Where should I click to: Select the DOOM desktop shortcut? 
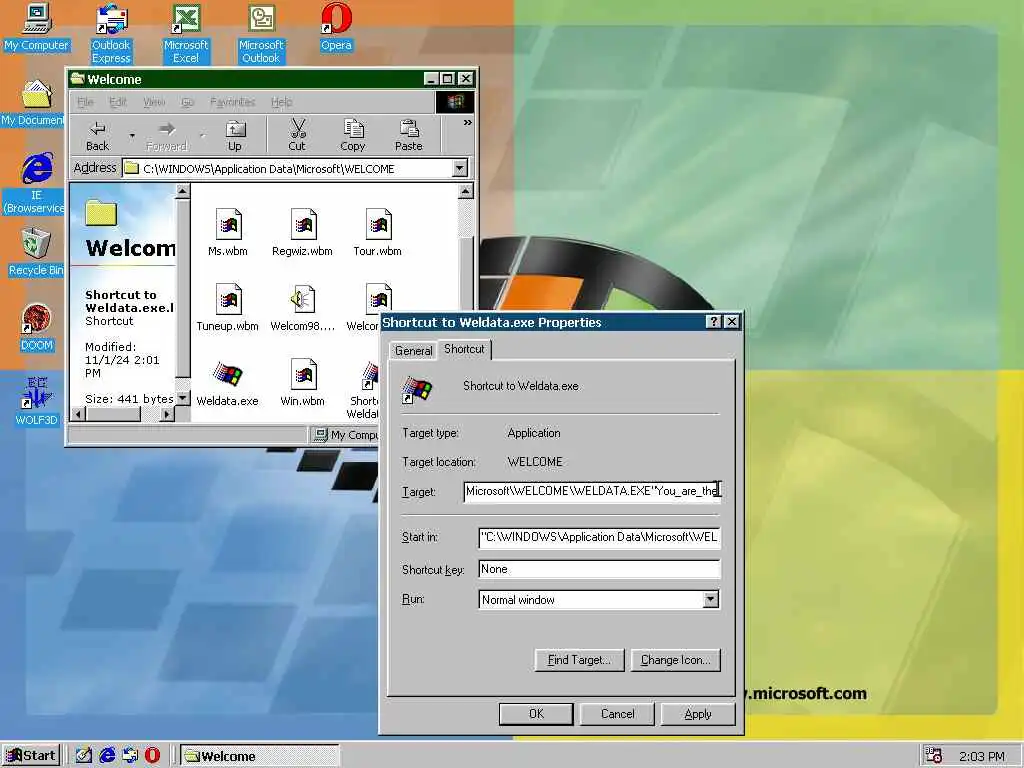(x=37, y=328)
